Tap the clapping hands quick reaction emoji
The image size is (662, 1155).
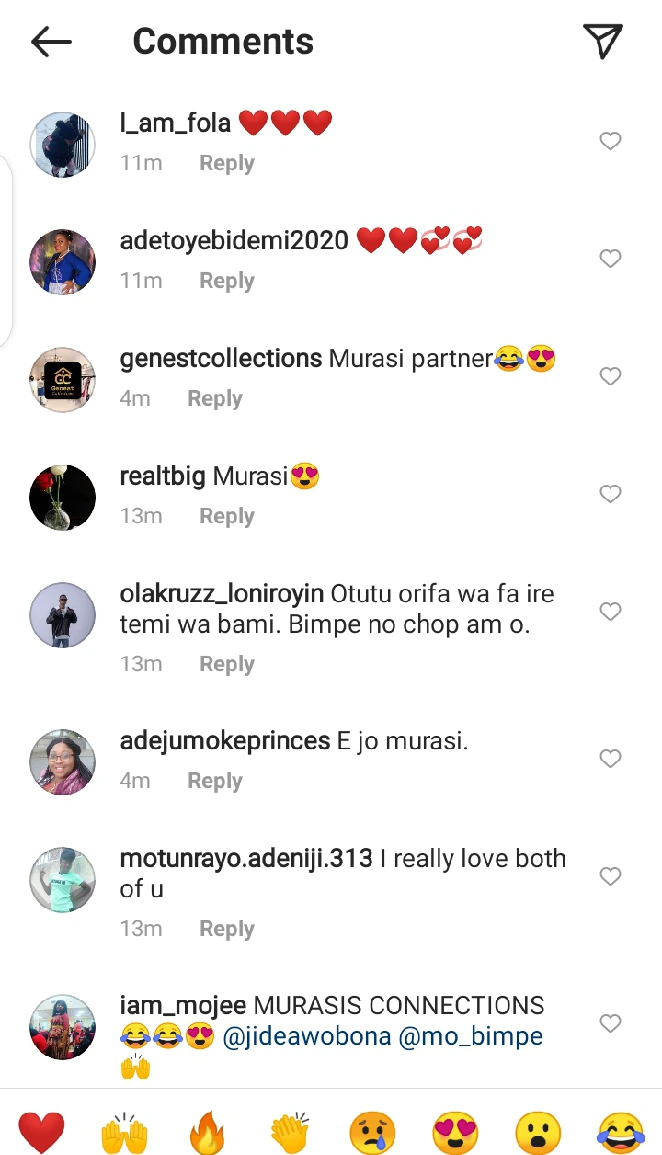[x=291, y=1134]
